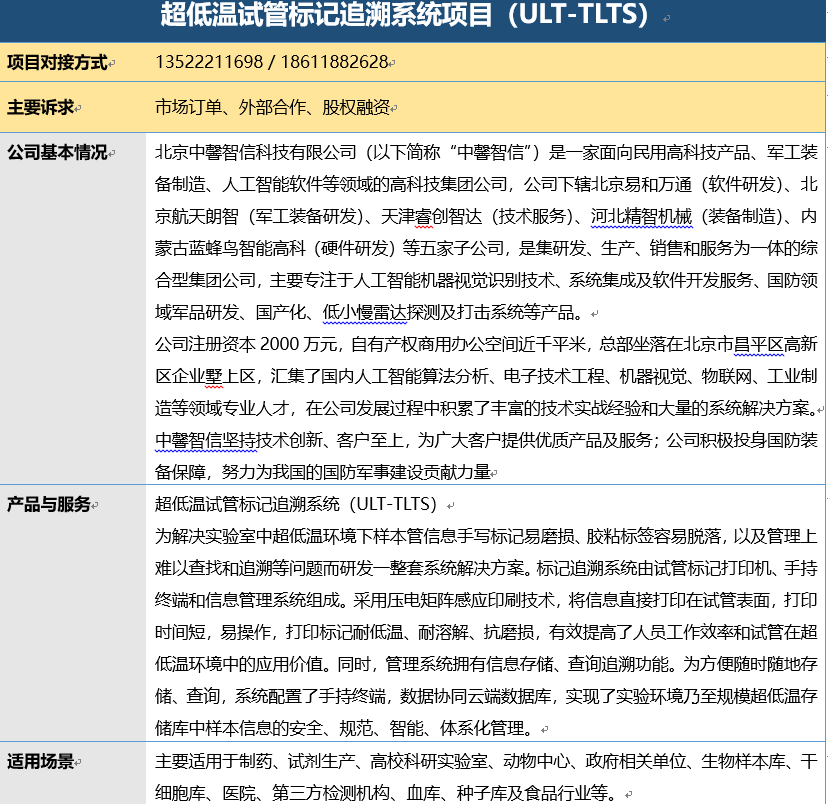Click the words "胶粘标签"
Viewport: 828px width, 804px height.
coord(620,536)
